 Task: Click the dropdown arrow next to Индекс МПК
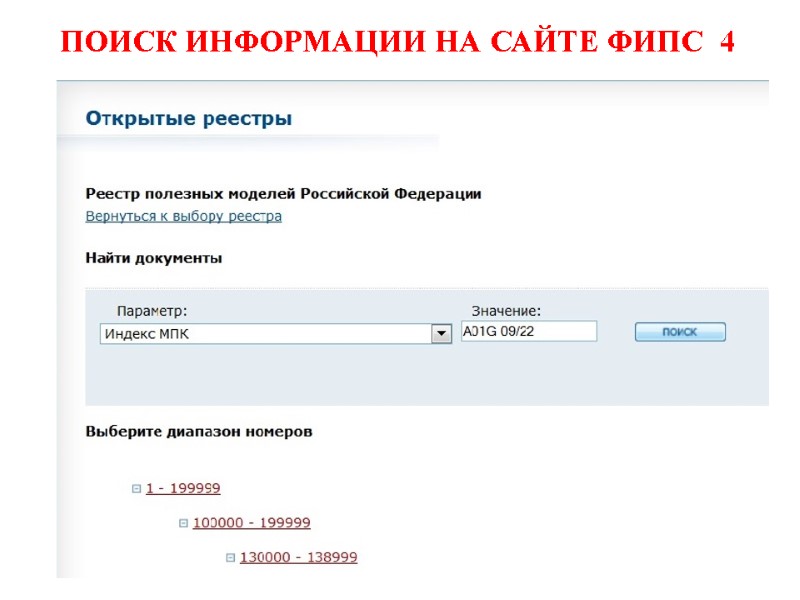[439, 332]
